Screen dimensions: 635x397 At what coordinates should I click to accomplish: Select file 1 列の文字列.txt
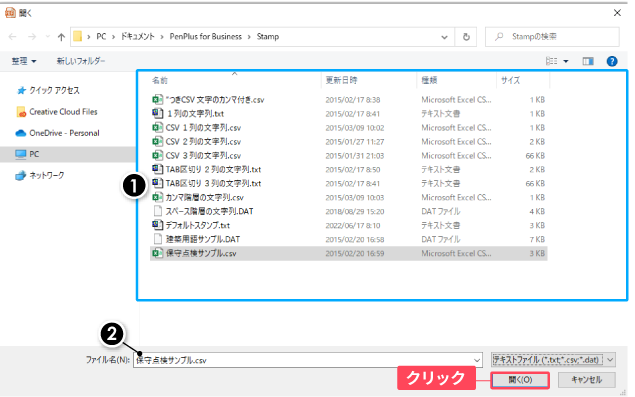(195, 113)
